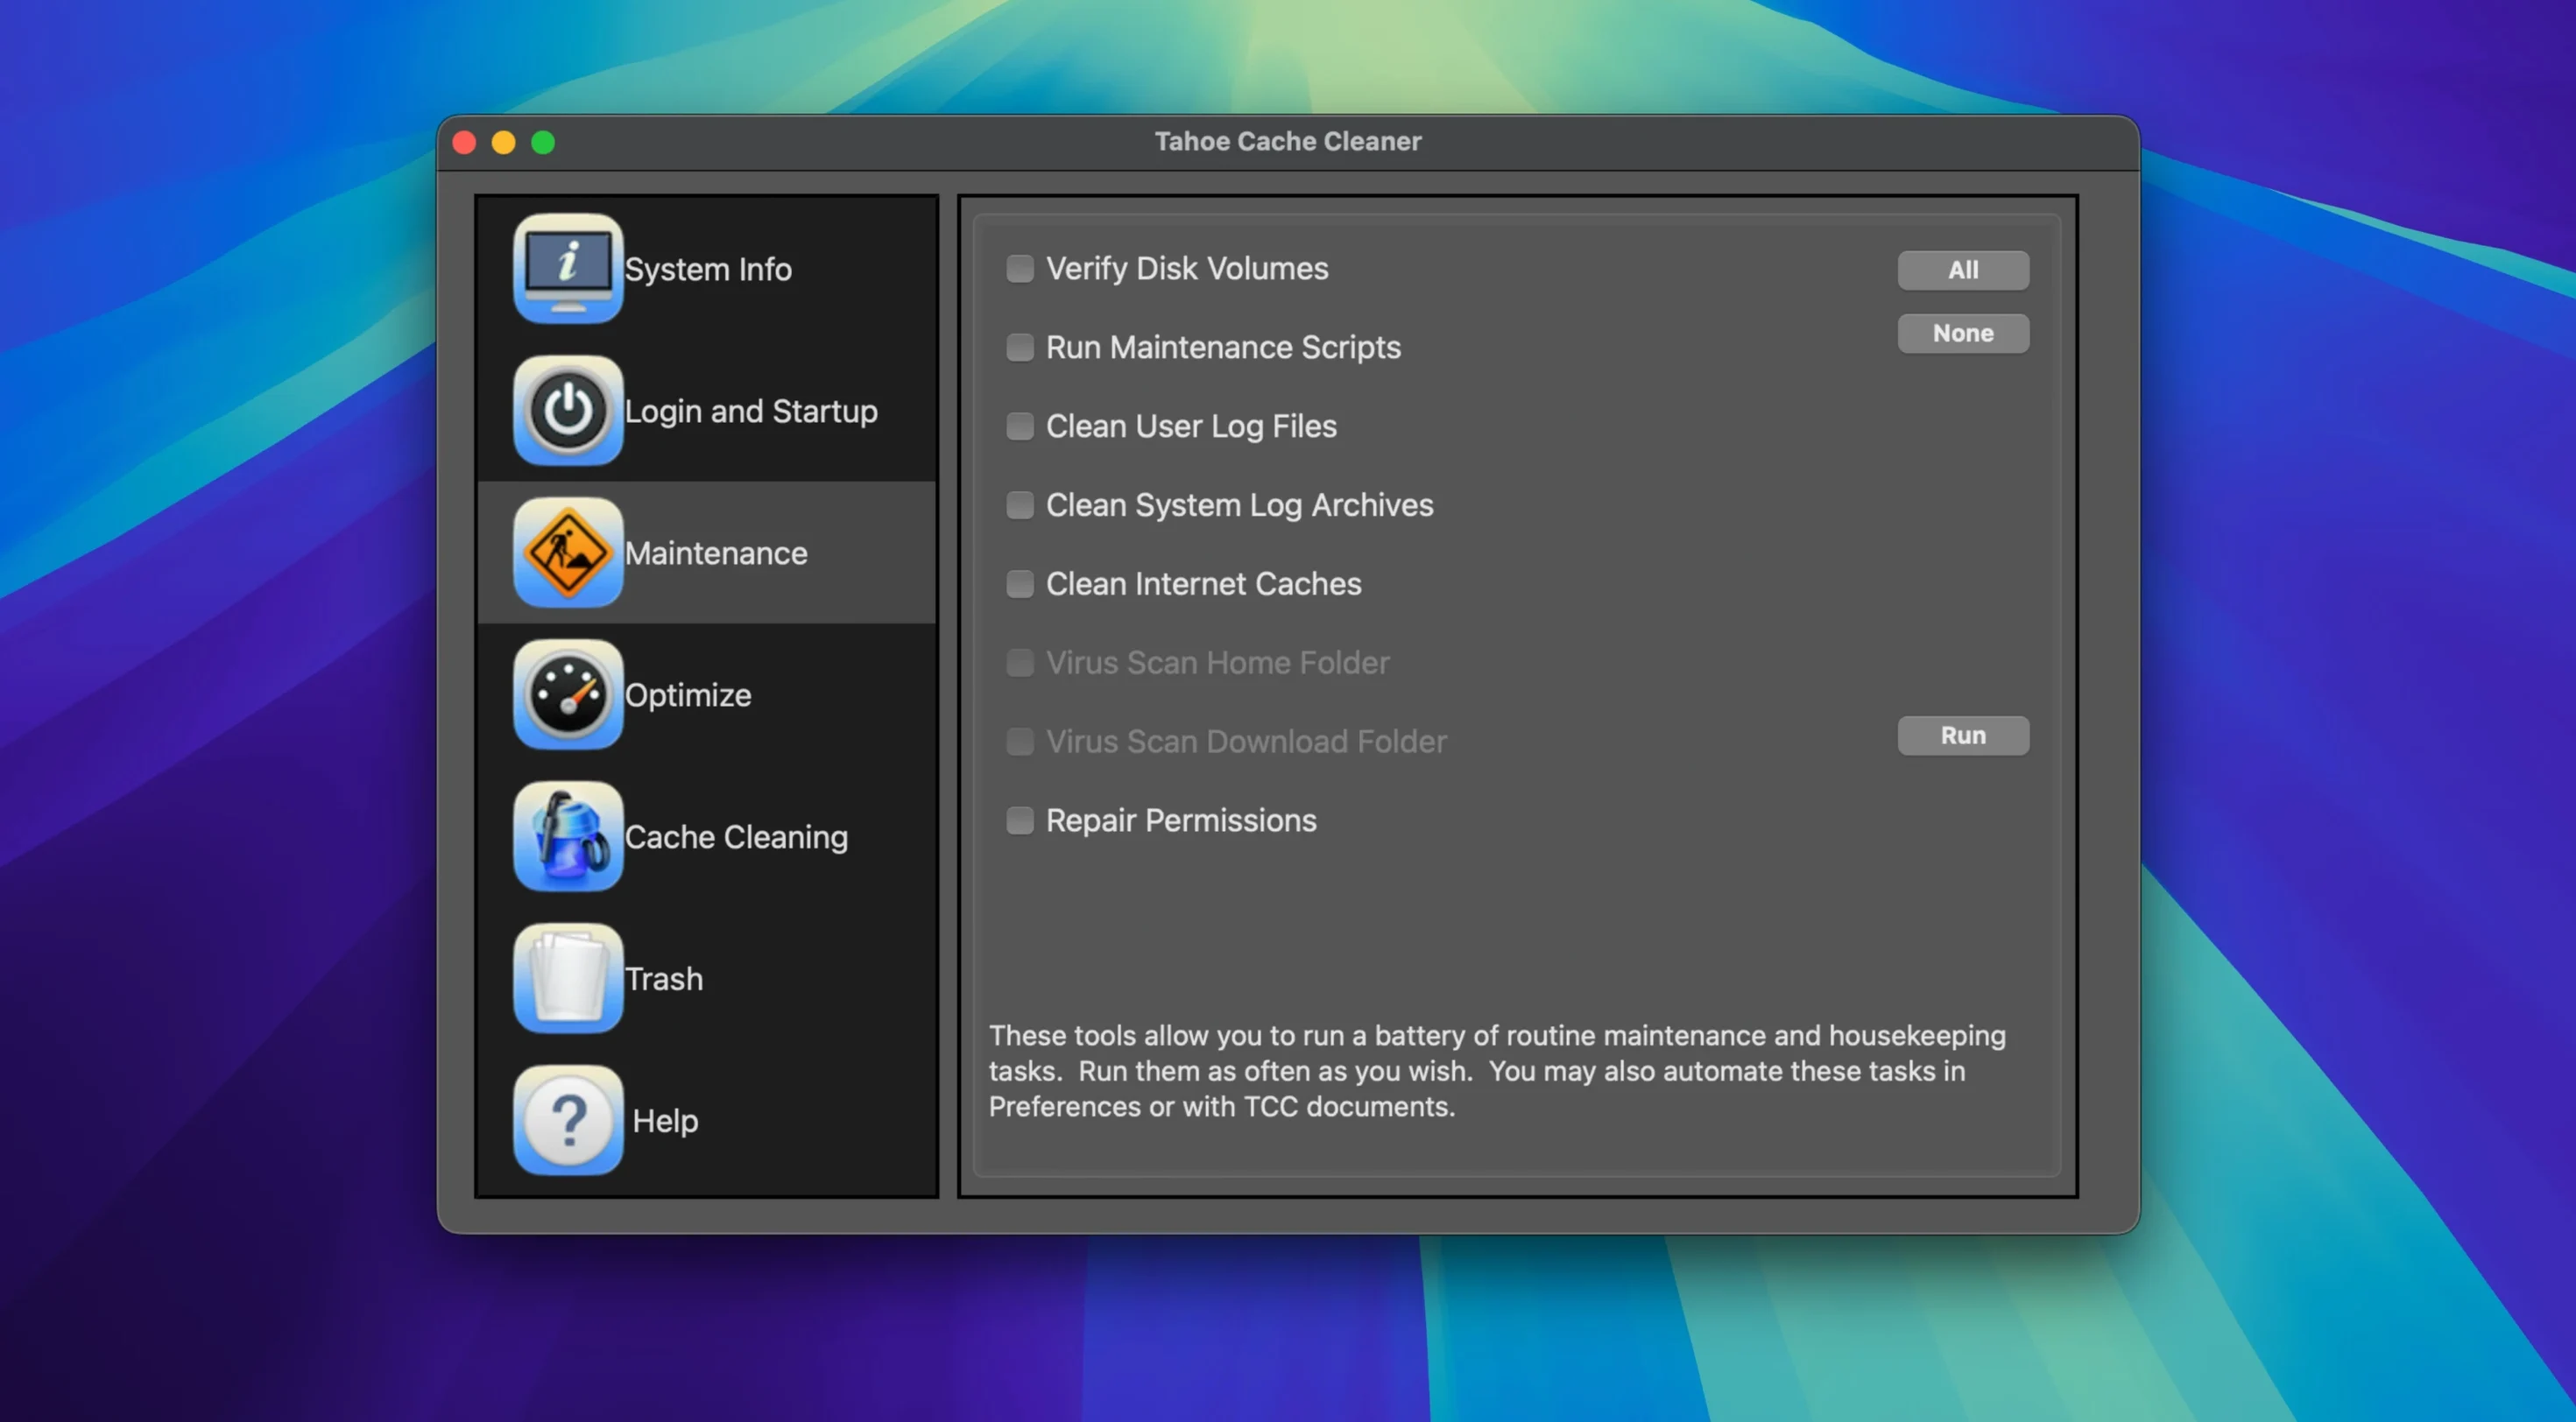The width and height of the screenshot is (2576, 1422).
Task: Open the System Info monitor icon
Action: tap(568, 268)
